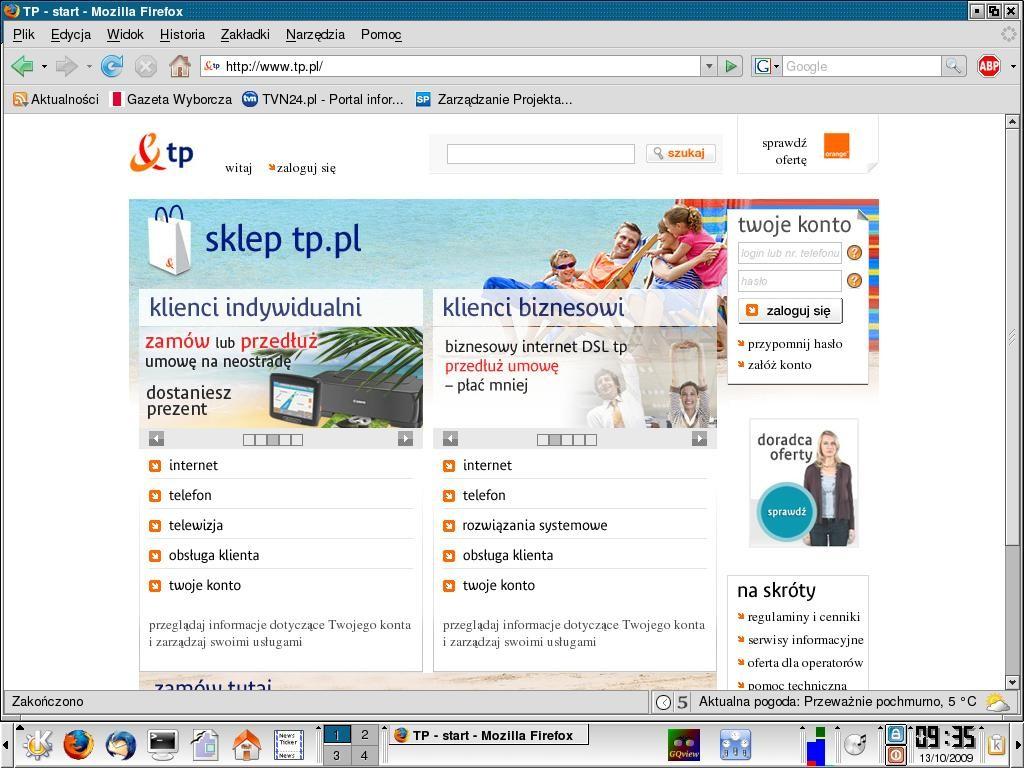Click rozwiązania systemowe under klienci biznesowi

coord(534,525)
